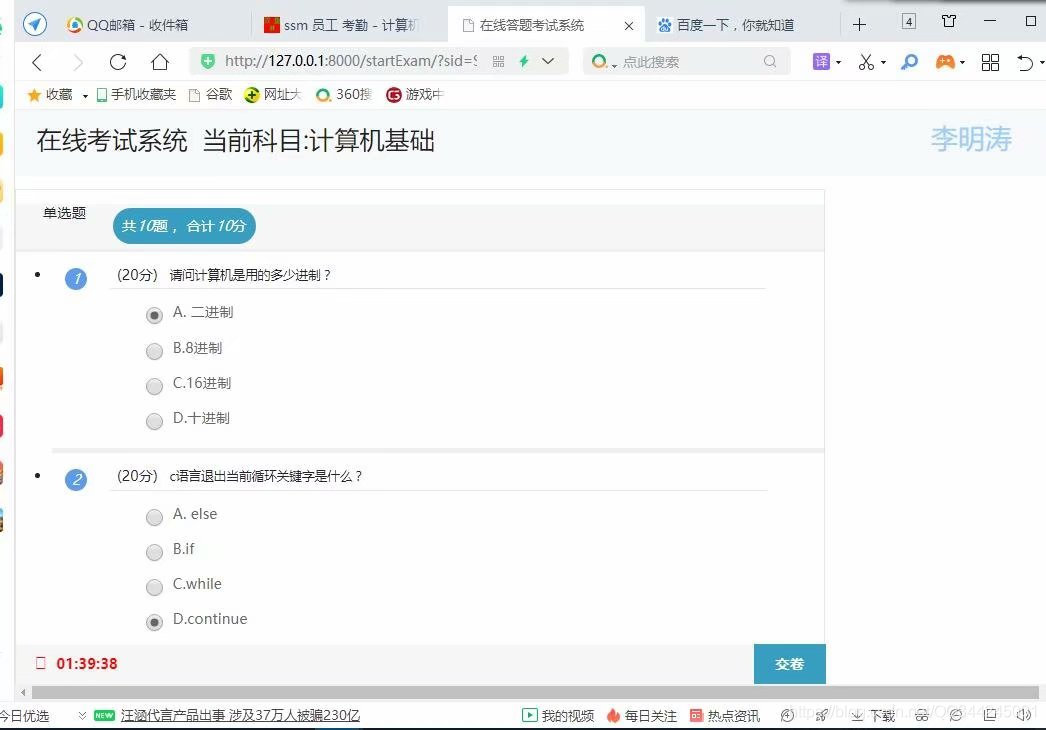
Task: Open 我的视频 in status bar
Action: (558, 716)
